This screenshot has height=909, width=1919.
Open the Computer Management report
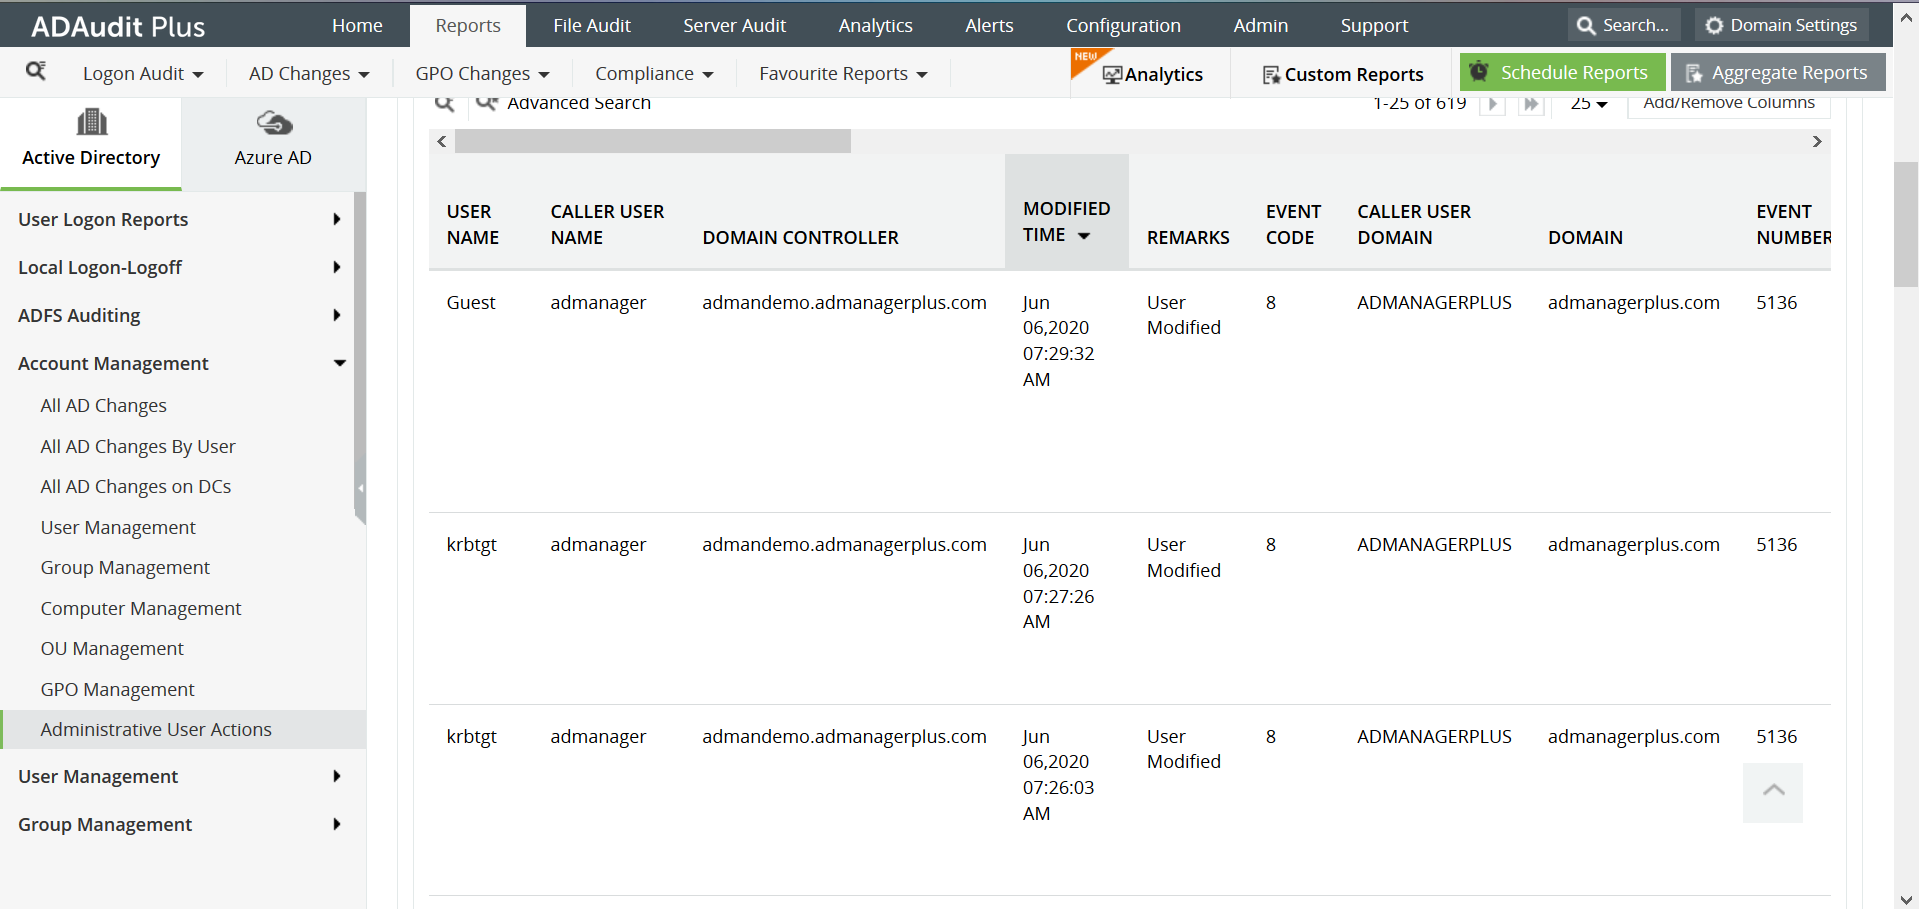tap(141, 609)
